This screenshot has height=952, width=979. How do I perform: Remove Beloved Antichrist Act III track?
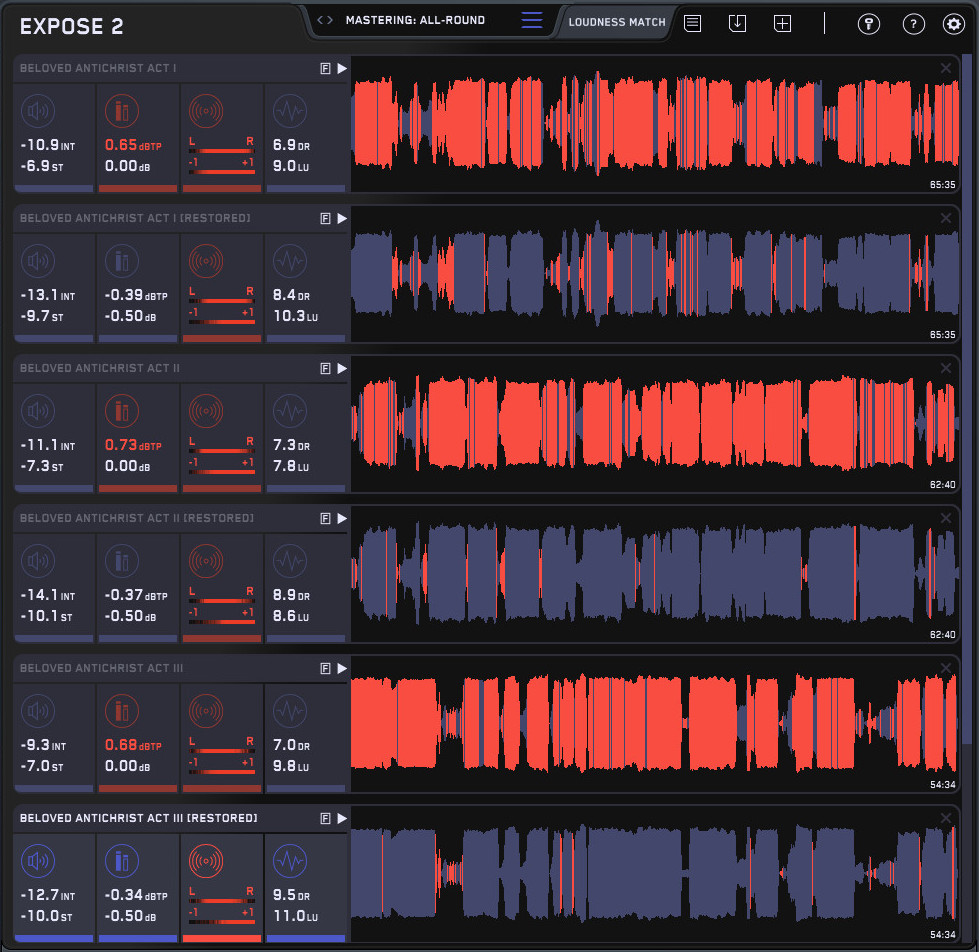946,668
